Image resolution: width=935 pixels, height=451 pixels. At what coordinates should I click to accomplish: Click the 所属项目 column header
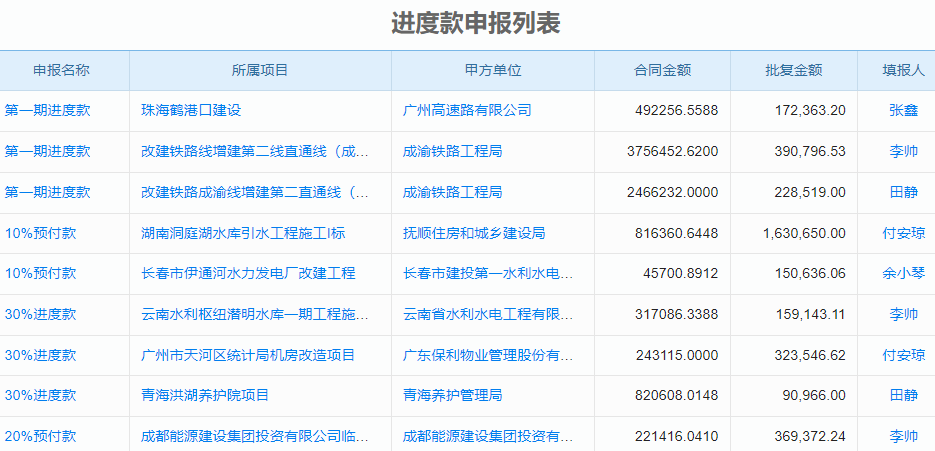(260, 70)
